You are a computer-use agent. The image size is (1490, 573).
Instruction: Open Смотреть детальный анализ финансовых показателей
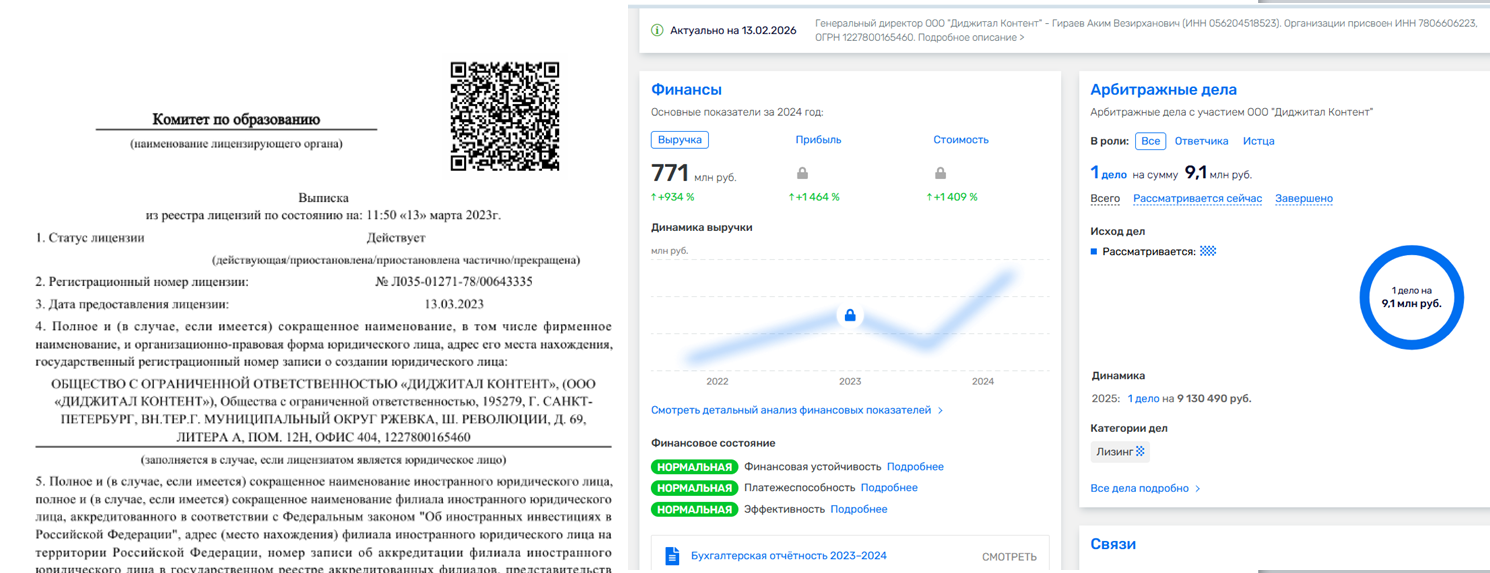tap(796, 410)
